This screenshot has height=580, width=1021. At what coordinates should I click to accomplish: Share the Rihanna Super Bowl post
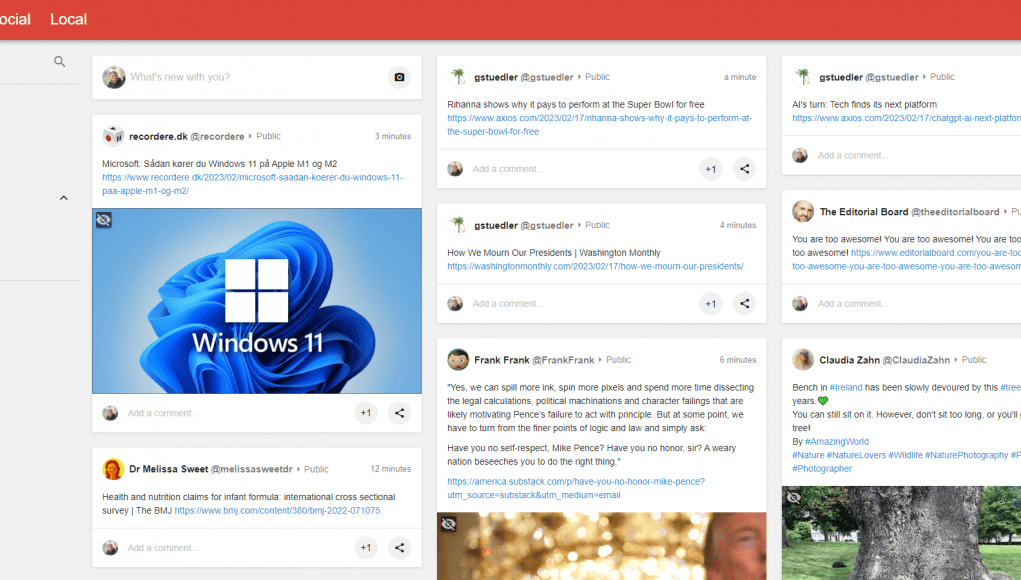click(744, 169)
